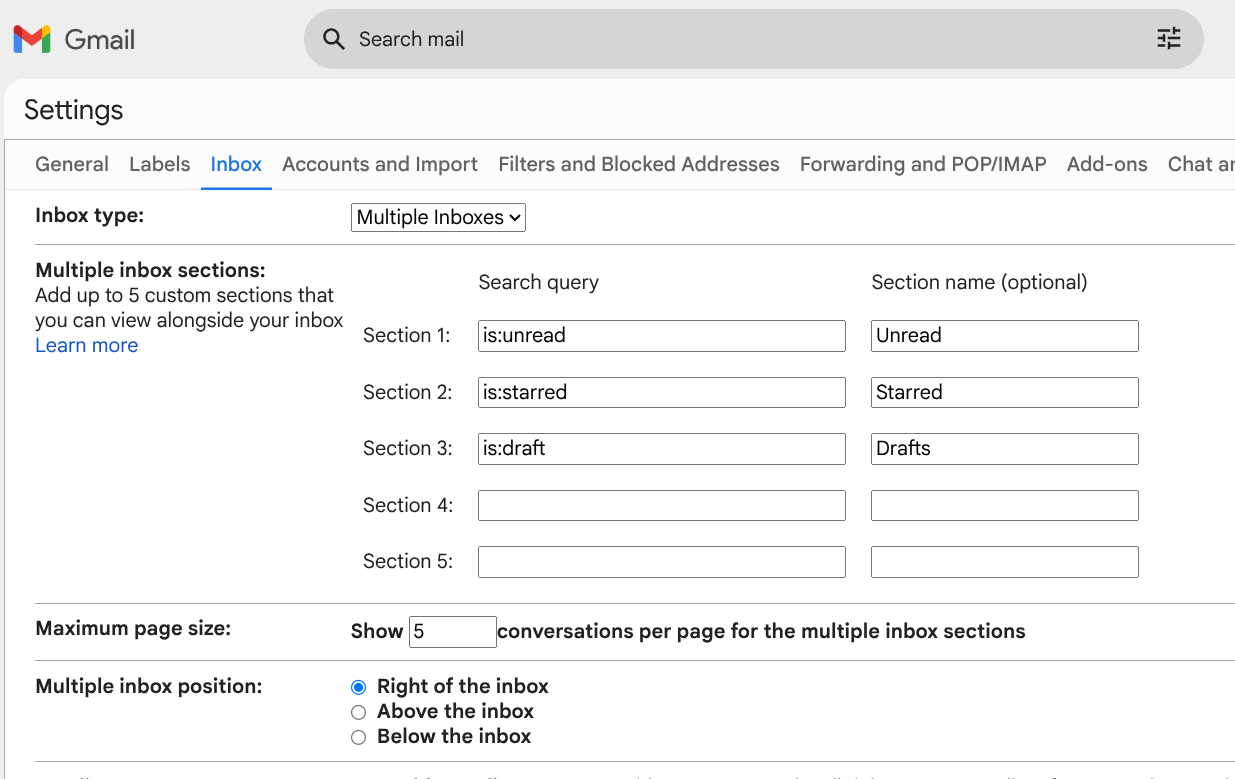
Task: Click the Section 4: row label
Action: tap(407, 505)
